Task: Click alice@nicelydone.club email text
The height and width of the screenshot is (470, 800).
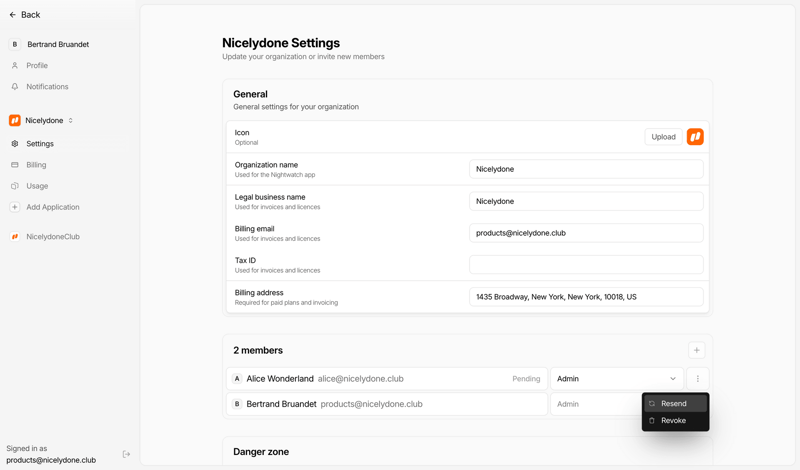Action: point(361,379)
